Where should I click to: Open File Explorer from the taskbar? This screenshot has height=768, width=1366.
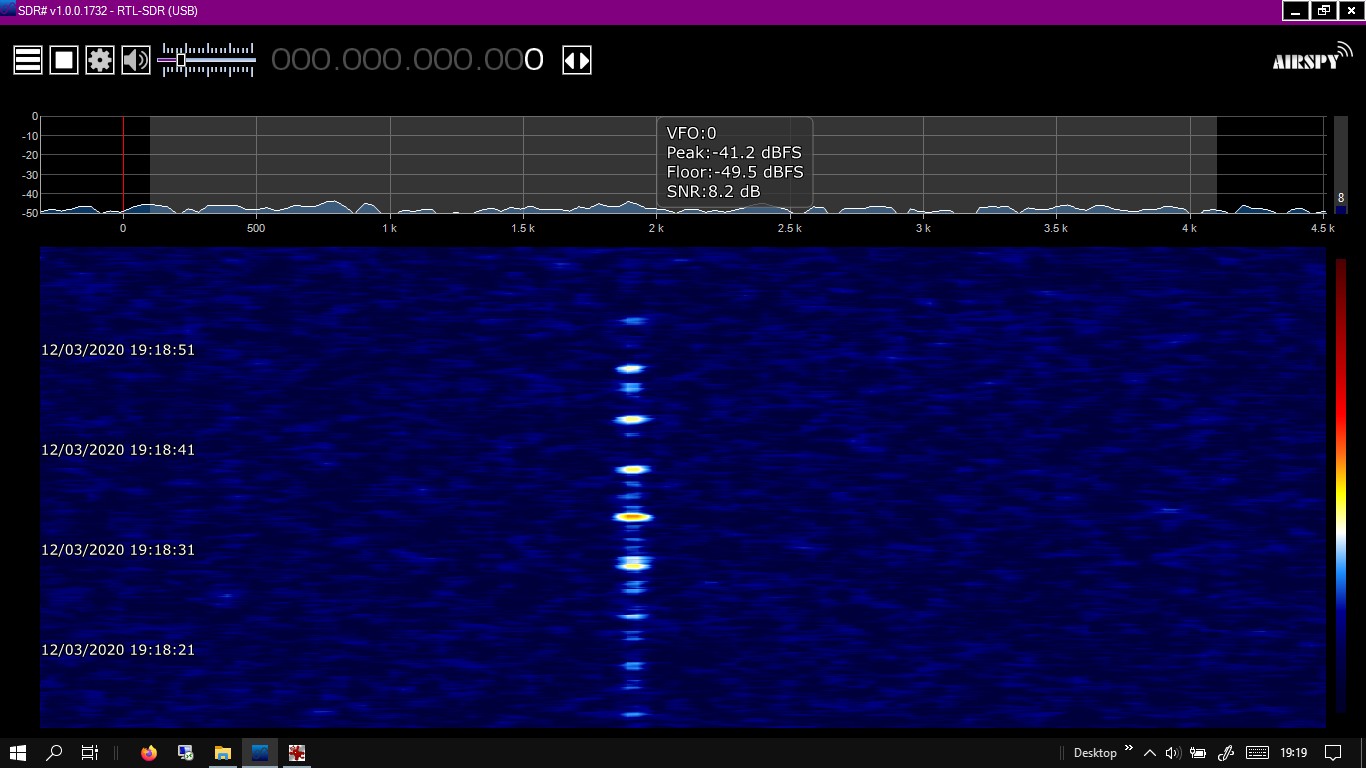click(223, 753)
